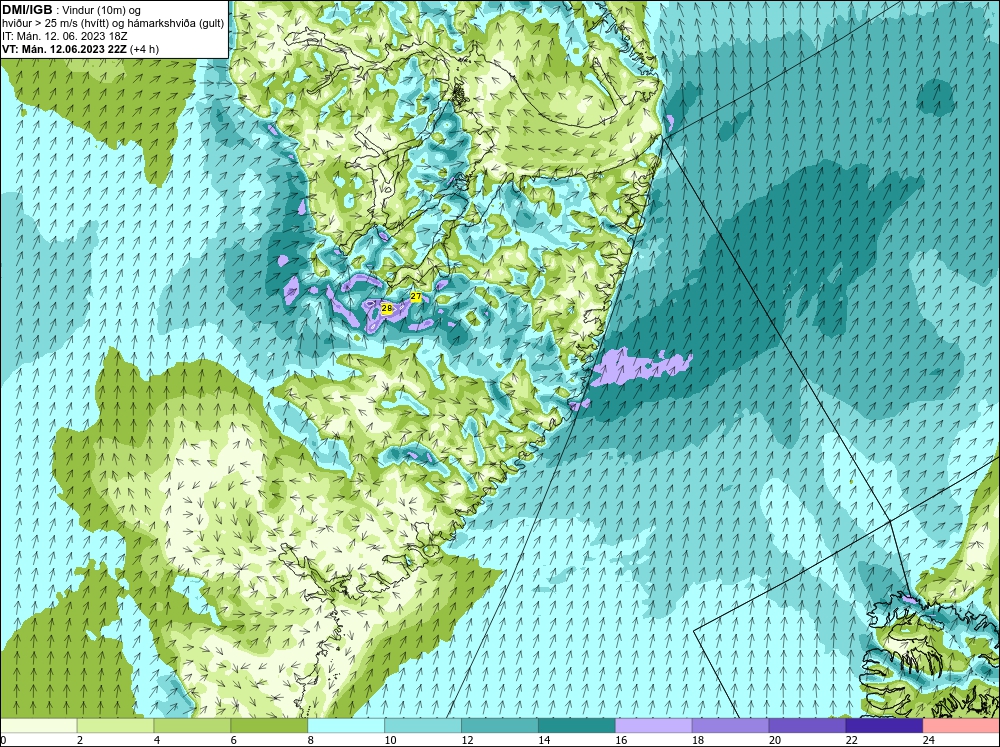Click the legend swatch for 8–10 m/s
1000x747 pixels.
click(346, 726)
